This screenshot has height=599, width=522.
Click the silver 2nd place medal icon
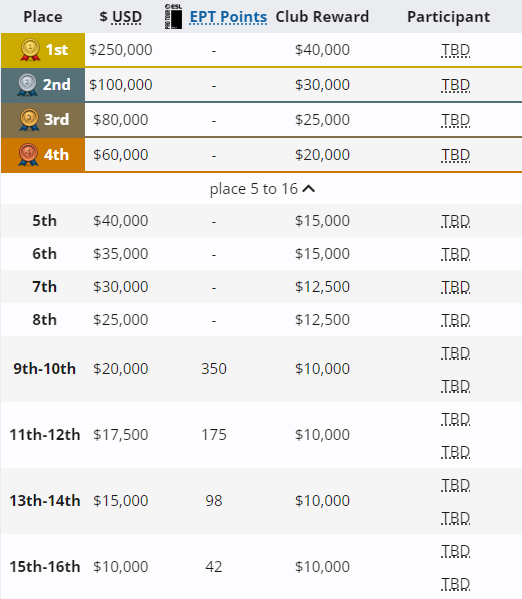(27, 85)
